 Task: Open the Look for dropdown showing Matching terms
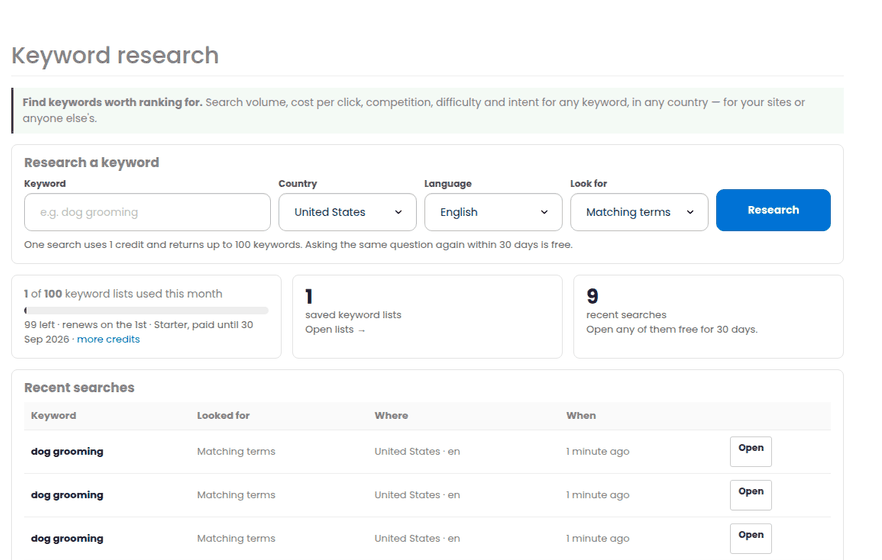click(x=639, y=212)
